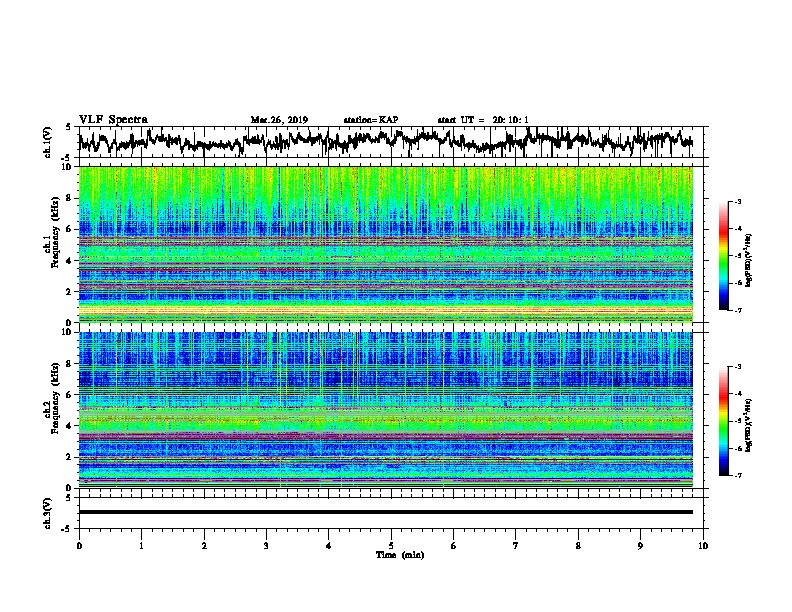Click the "ch.1(V)" voltage axis label
Screen dimensions: 792x612
[x=48, y=142]
